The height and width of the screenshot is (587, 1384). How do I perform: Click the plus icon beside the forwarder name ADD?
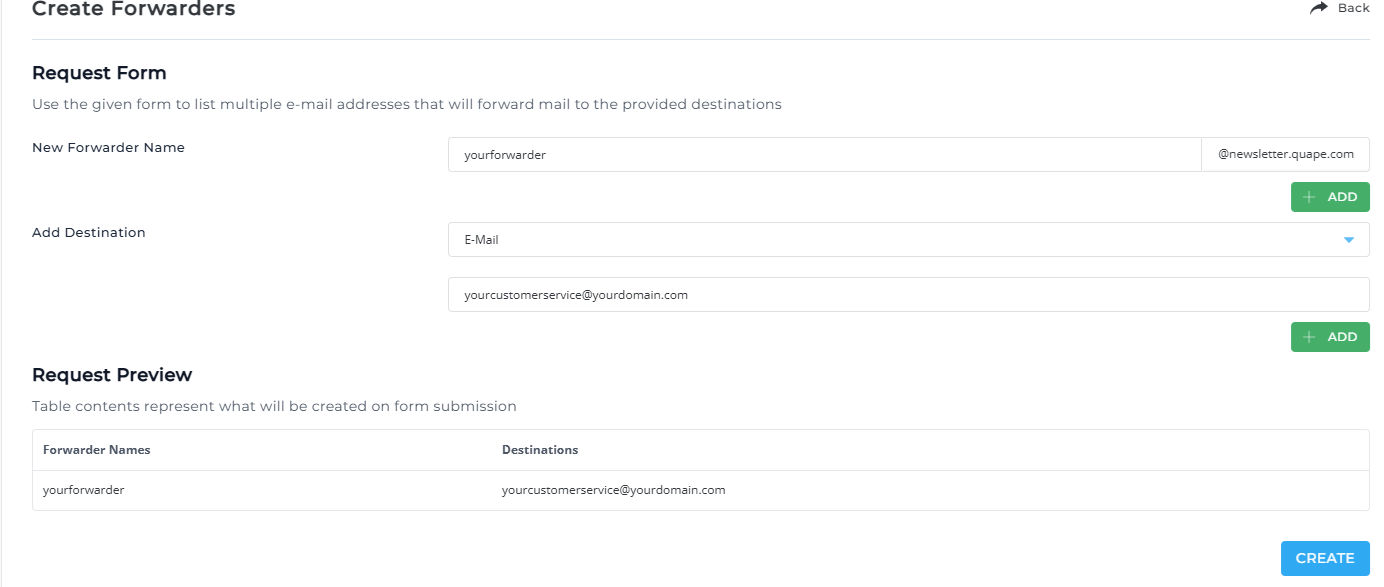[1309, 197]
